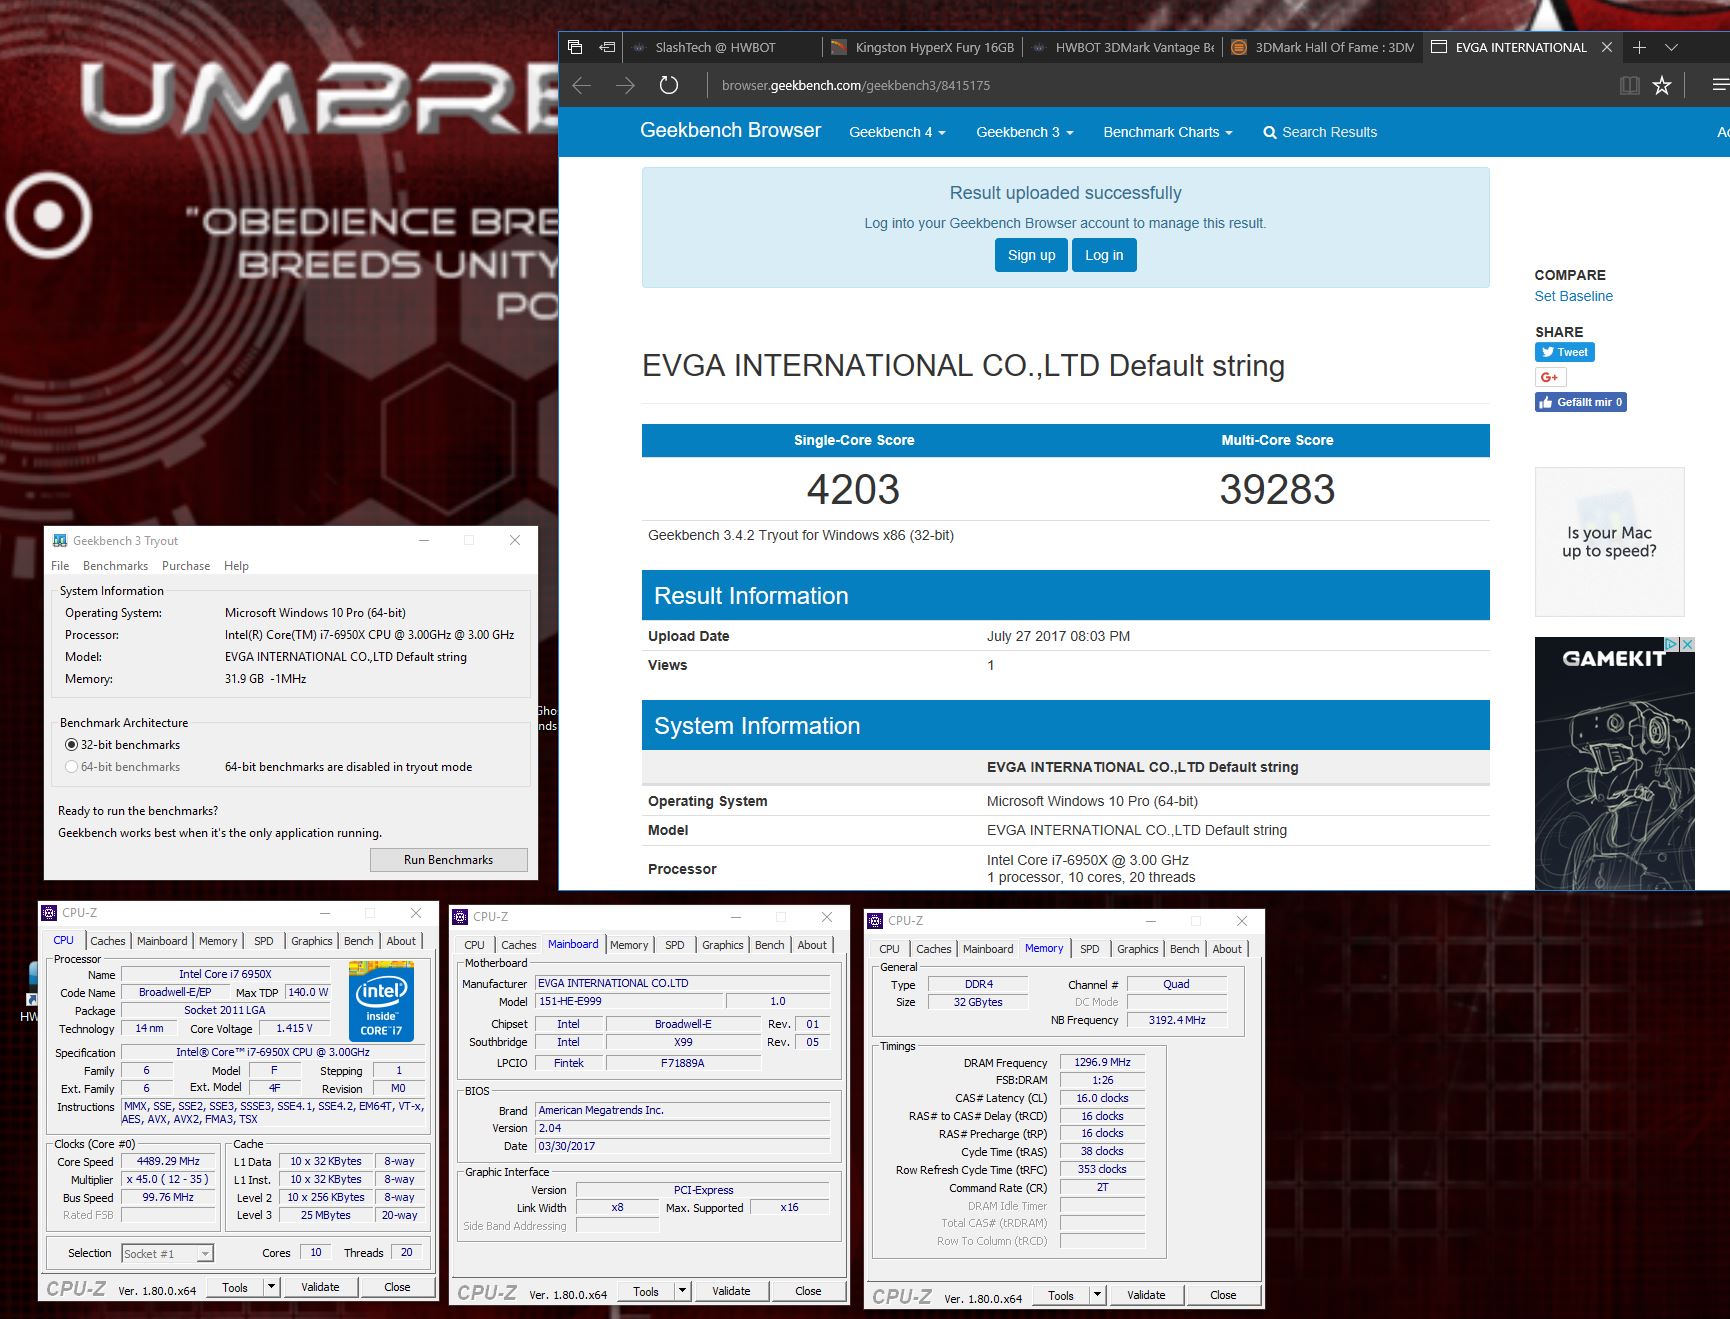Open Mainboard tab in Memory CPU-Z window

pyautogui.click(x=988, y=949)
